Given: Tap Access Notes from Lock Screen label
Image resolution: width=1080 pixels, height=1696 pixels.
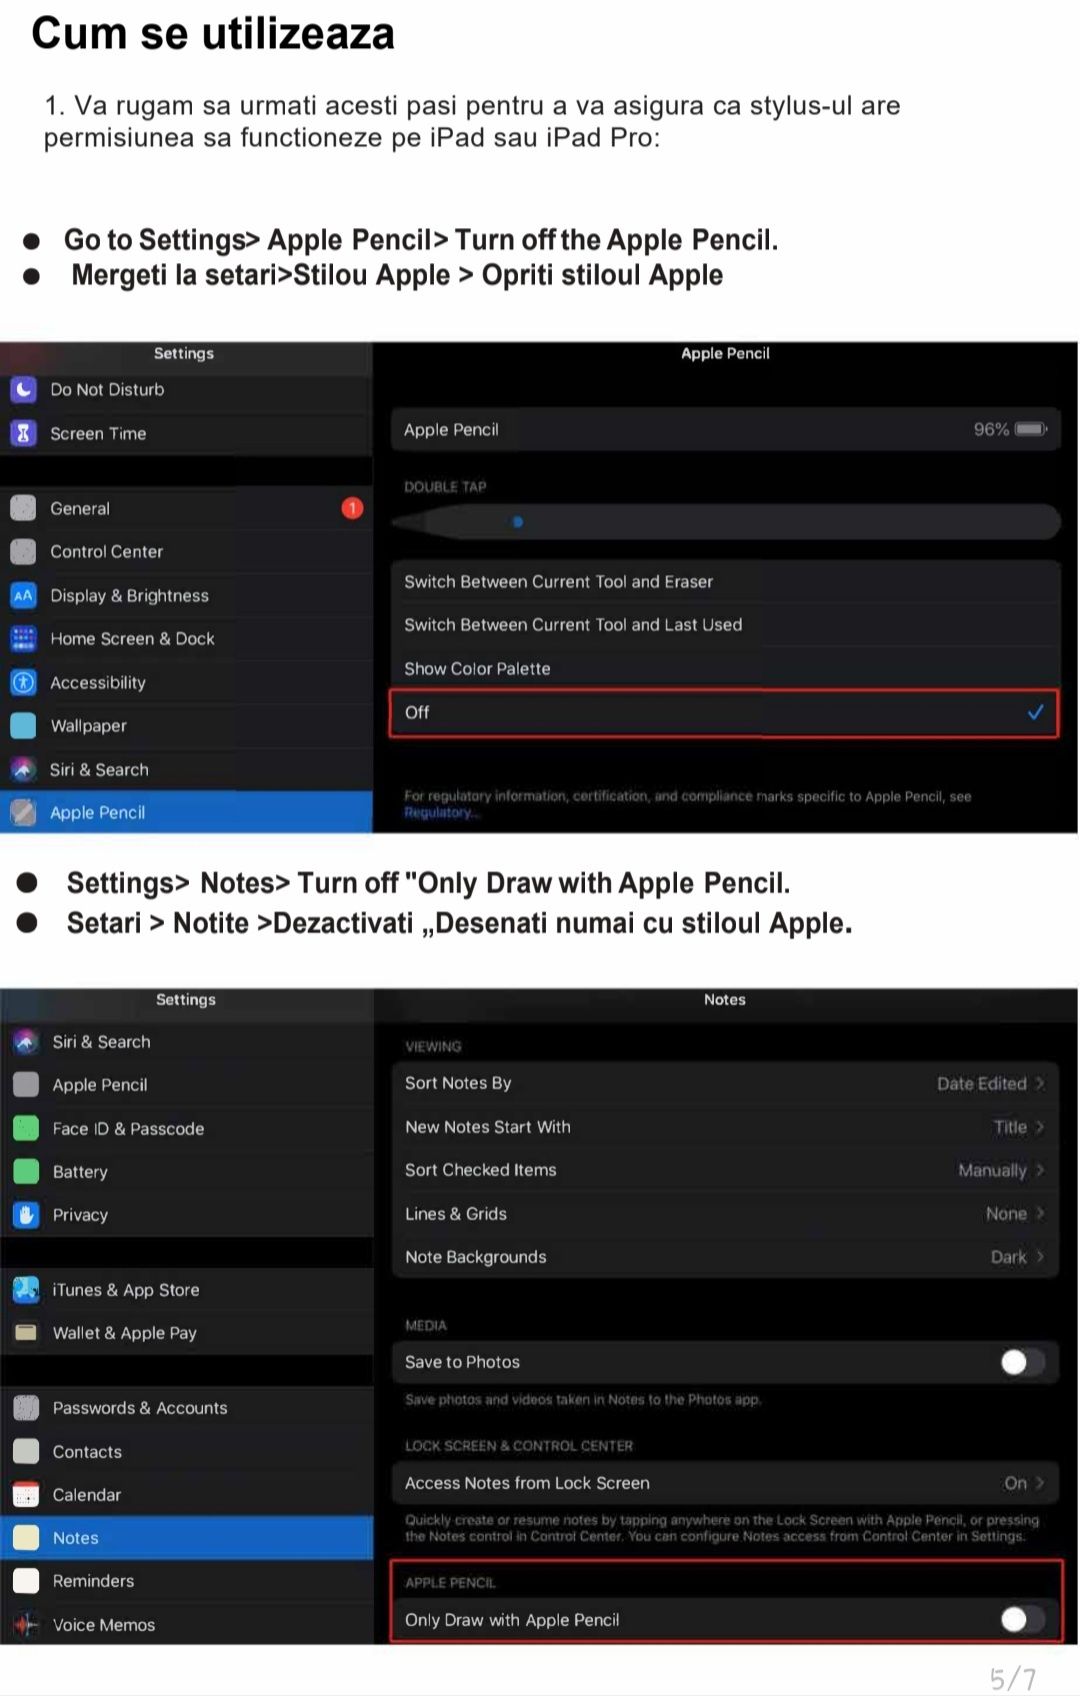Looking at the screenshot, I should (527, 1483).
